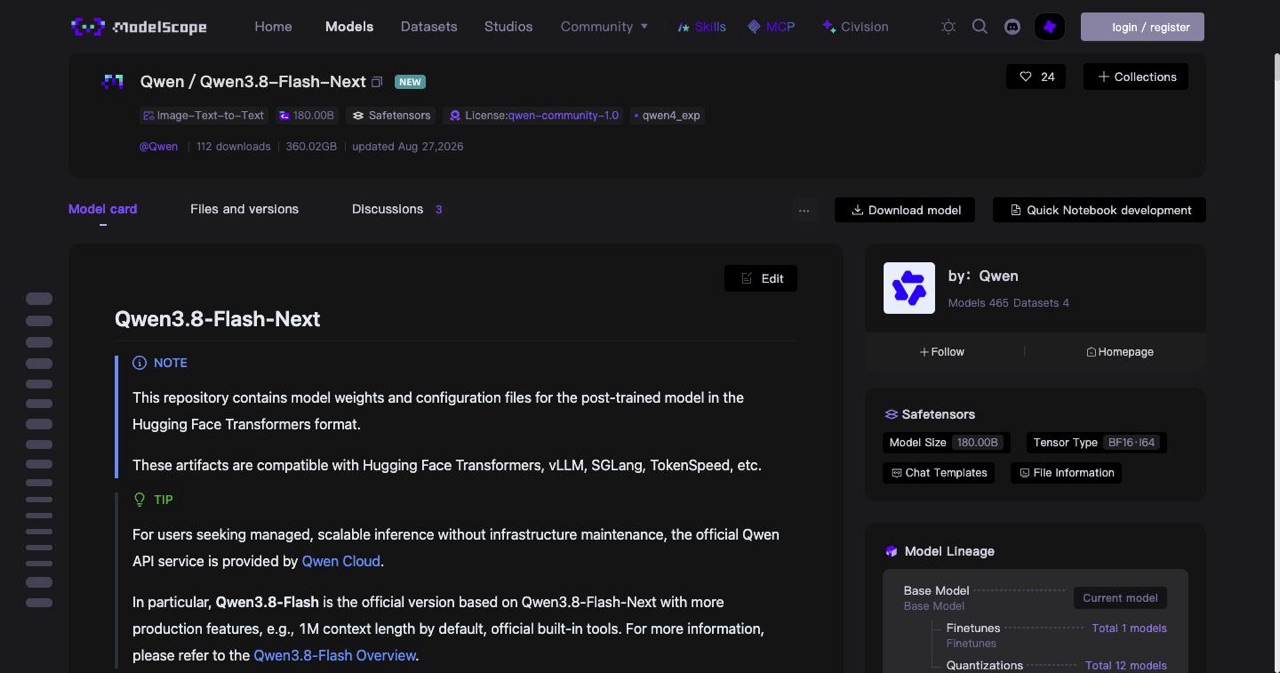1280x673 pixels.
Task: Expand the Community dropdown menu
Action: tap(604, 27)
